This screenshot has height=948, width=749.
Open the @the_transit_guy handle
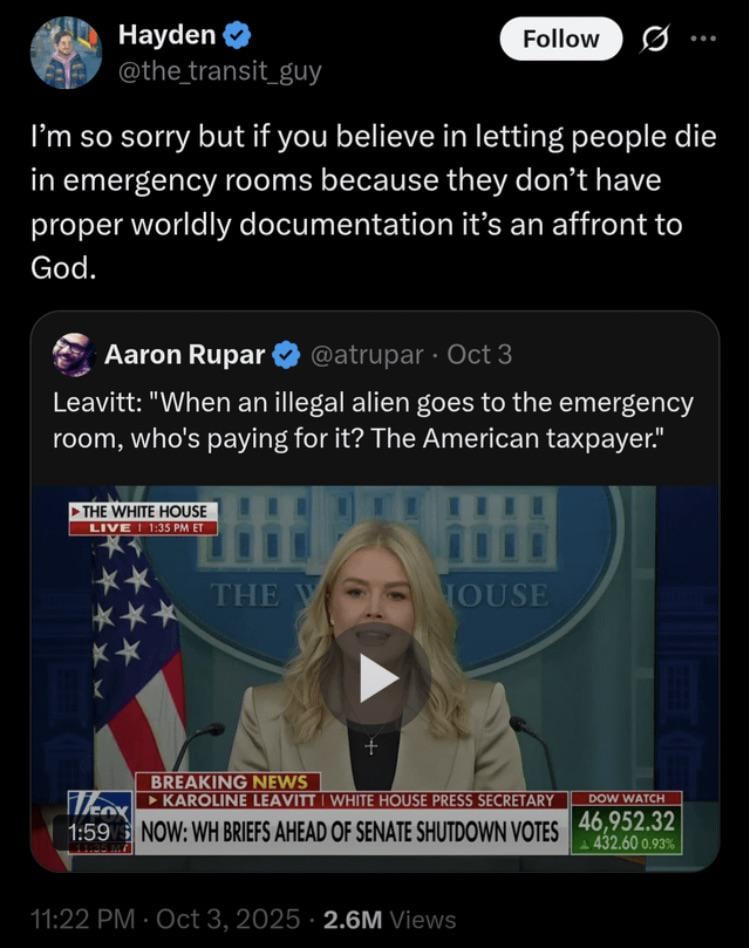(220, 72)
